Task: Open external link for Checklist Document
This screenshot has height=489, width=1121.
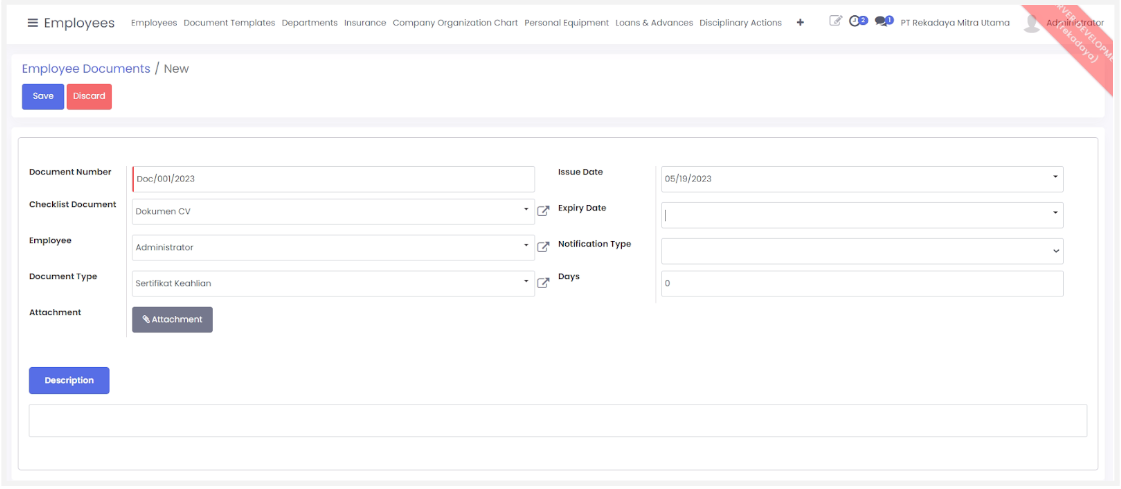Action: click(x=544, y=211)
